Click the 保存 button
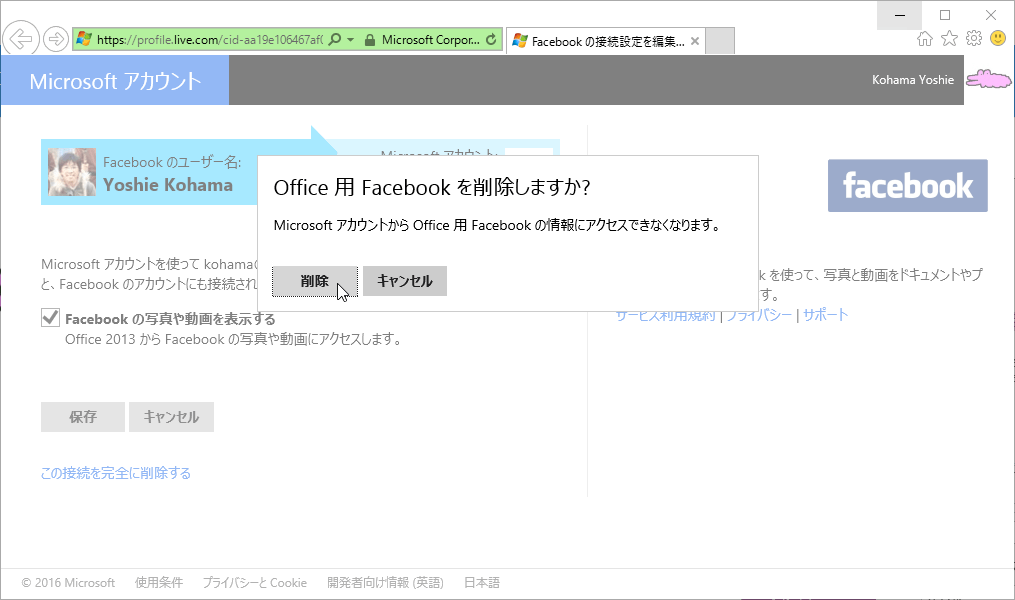 [x=83, y=417]
